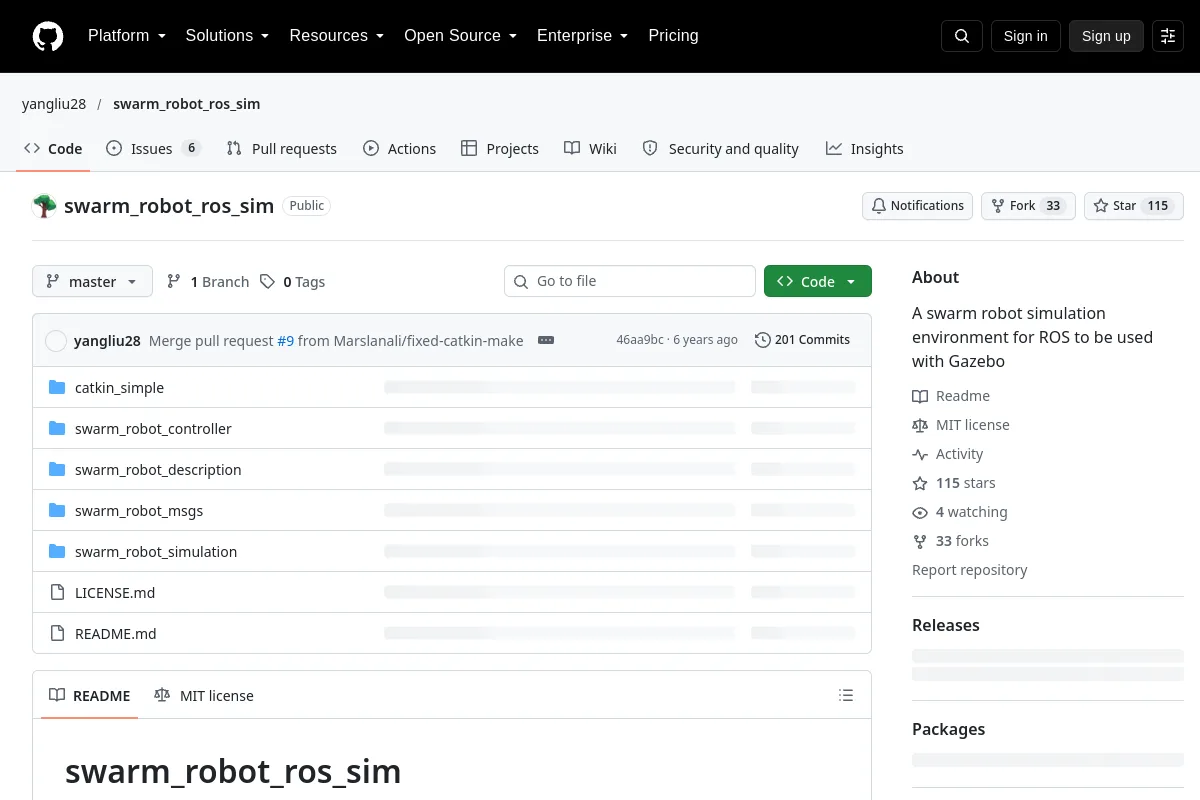Click the eye icon next to 4 watching
This screenshot has height=800, width=1200.
click(920, 513)
